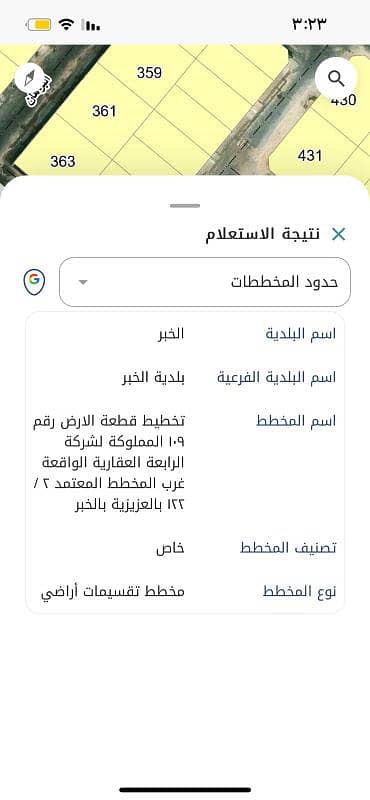The width and height of the screenshot is (370, 800).
Task: Tap the Wi-Fi status icon
Action: click(x=66, y=24)
